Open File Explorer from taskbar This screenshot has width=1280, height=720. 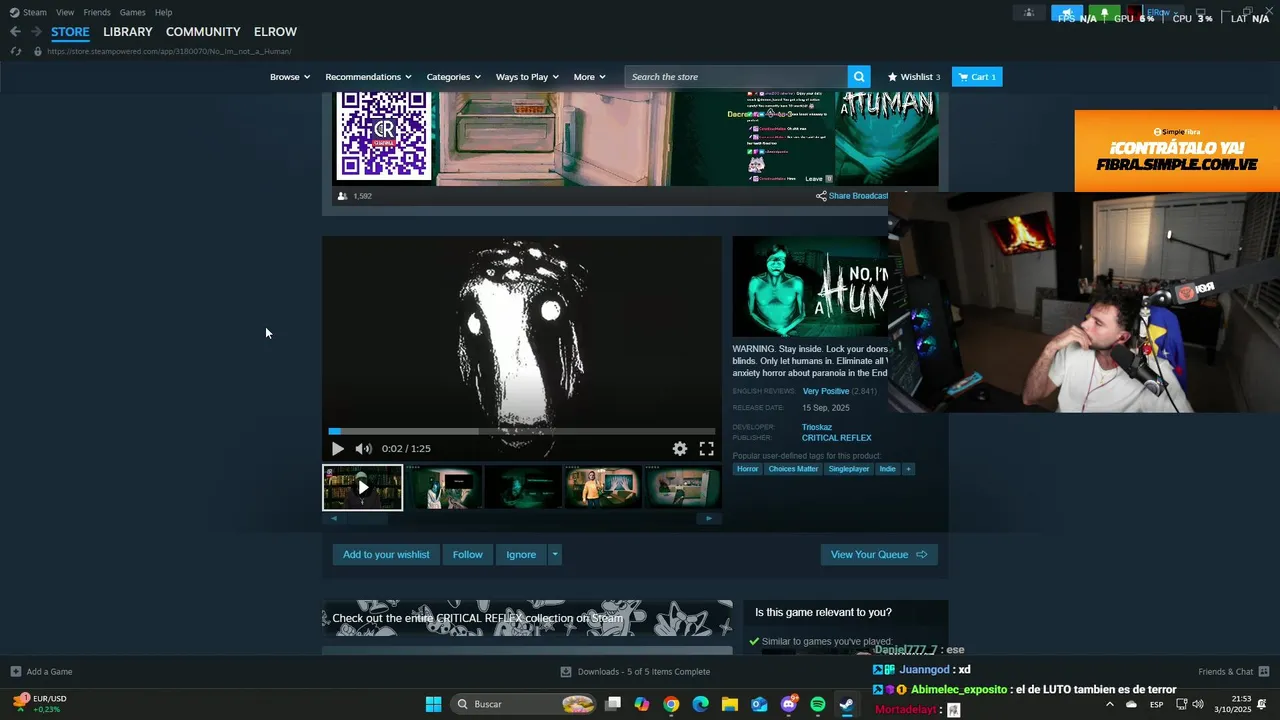729,704
